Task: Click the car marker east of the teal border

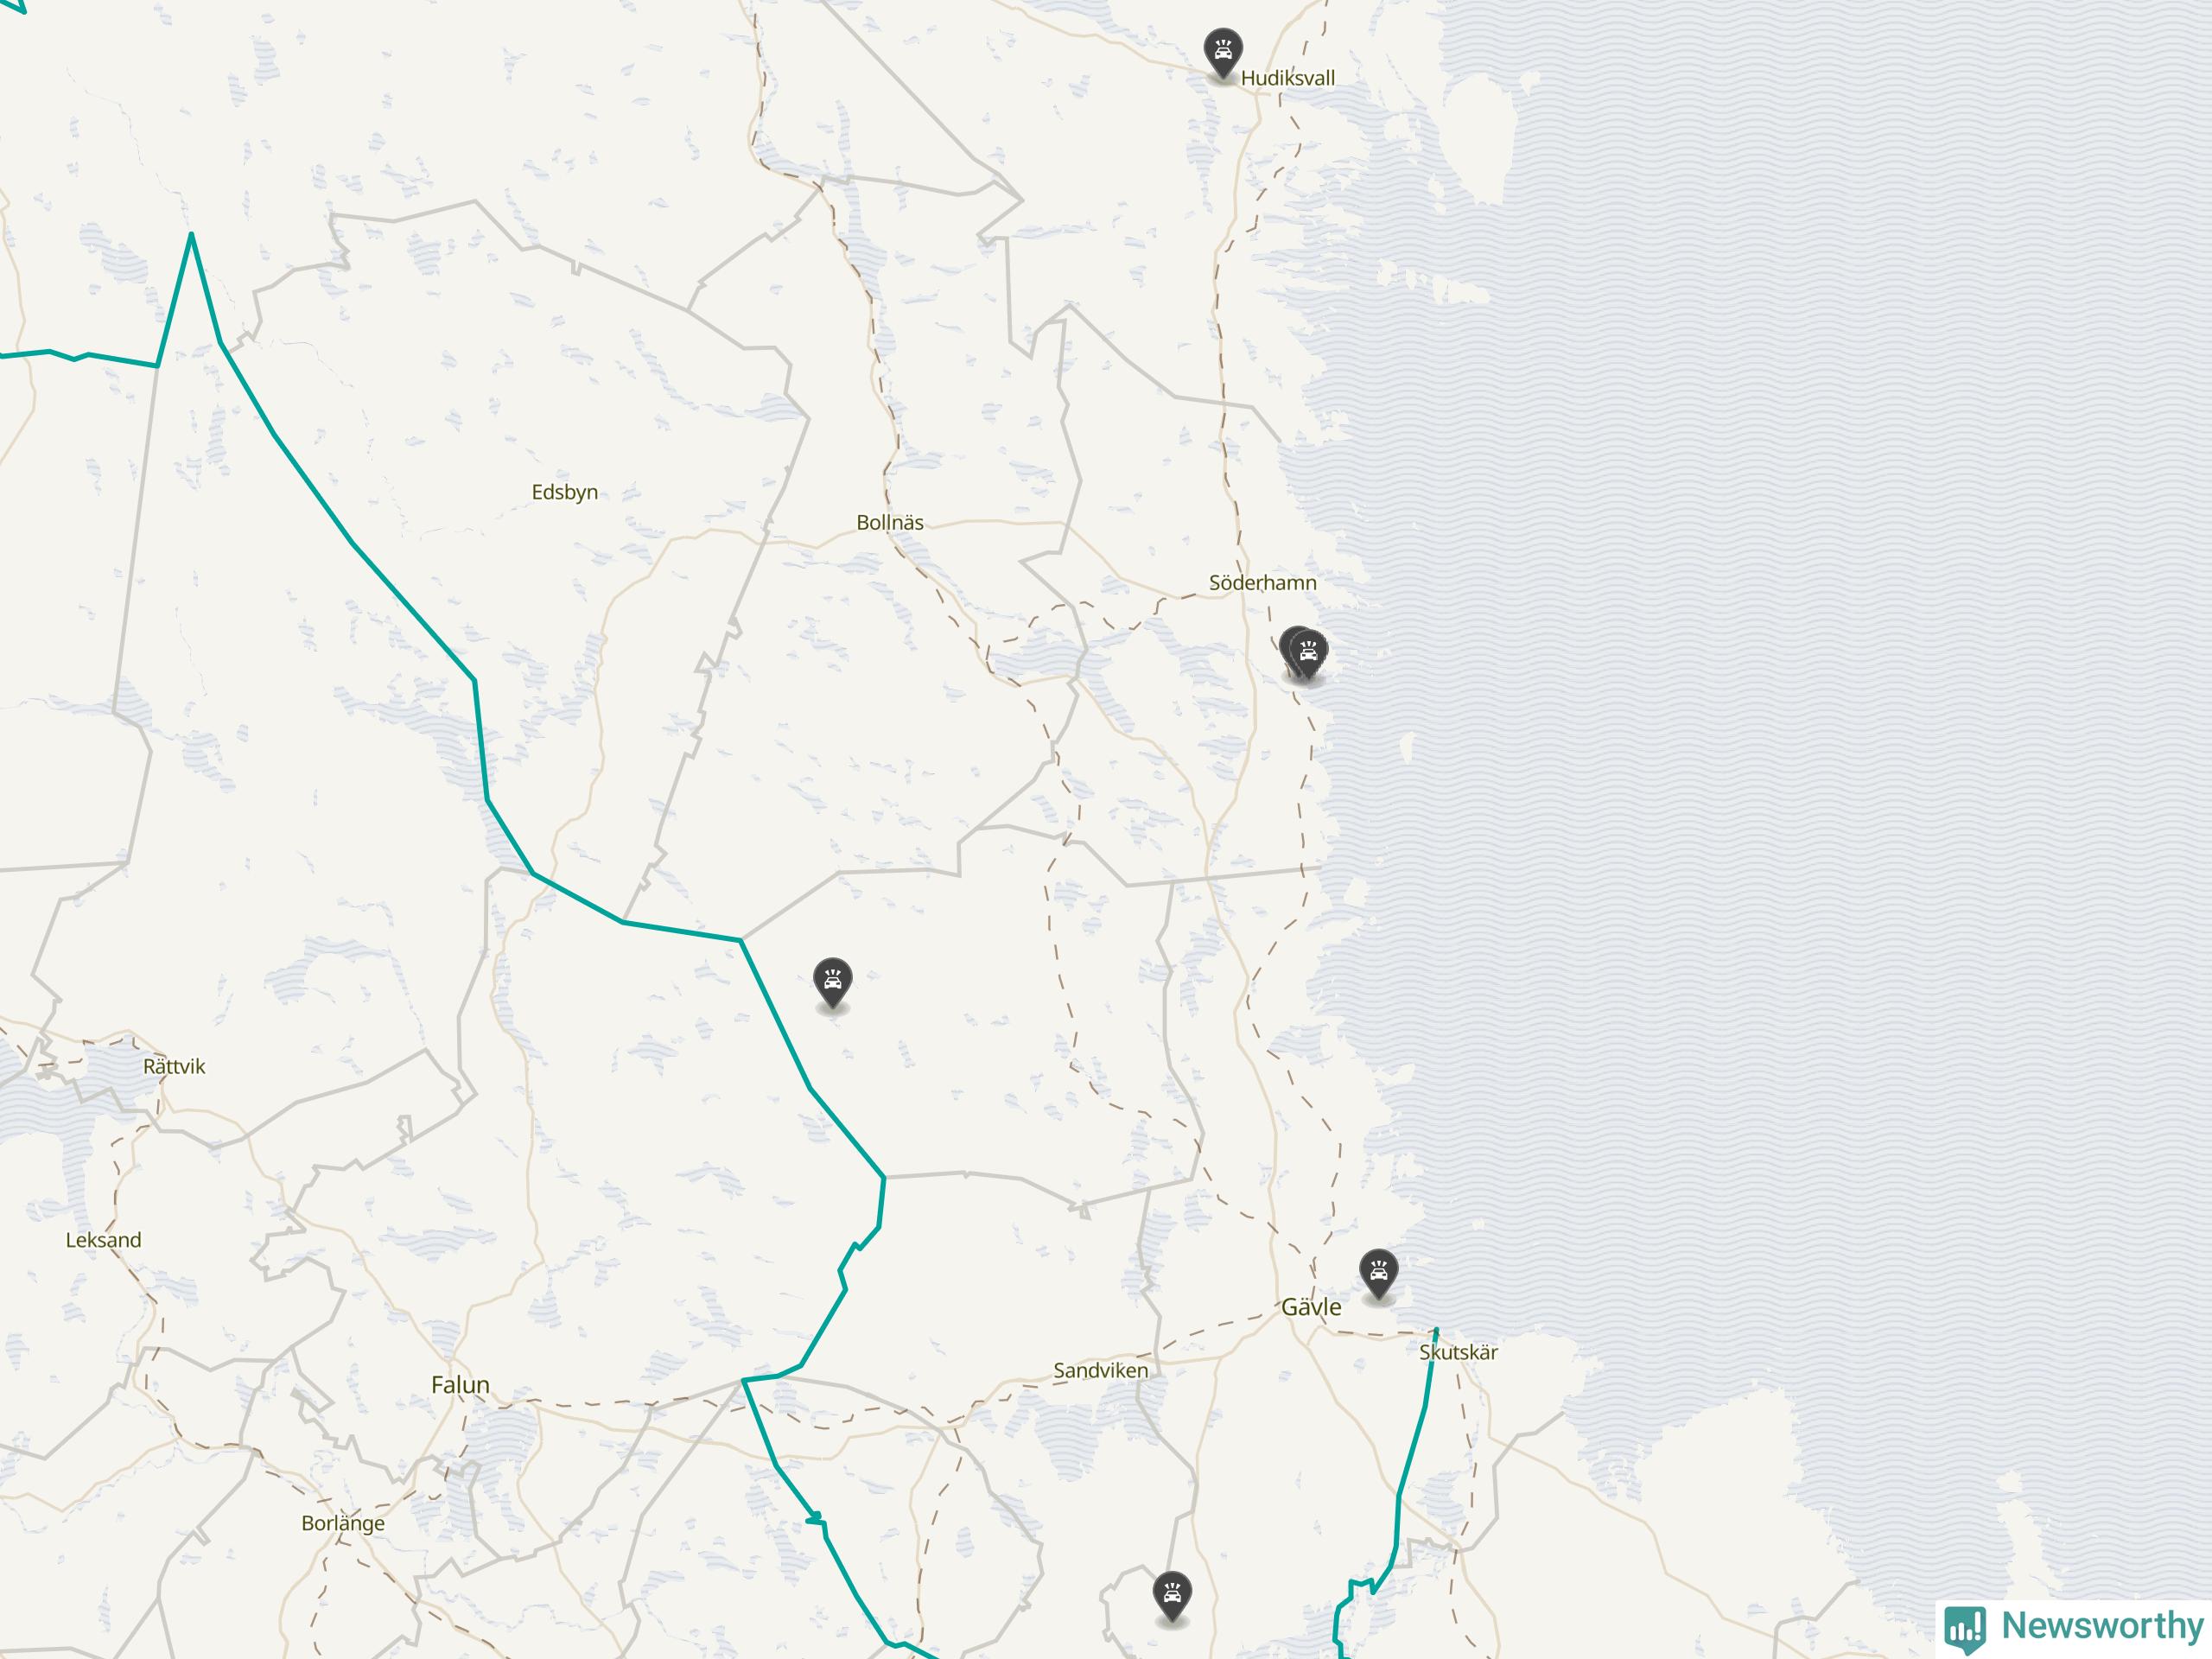Action: tap(833, 983)
